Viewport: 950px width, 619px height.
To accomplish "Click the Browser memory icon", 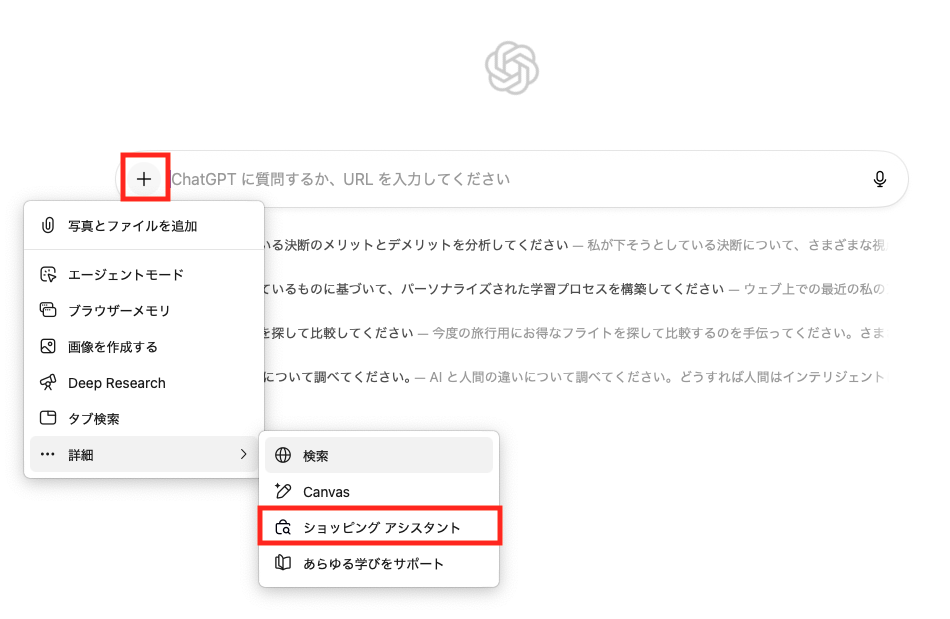I will click(x=47, y=311).
